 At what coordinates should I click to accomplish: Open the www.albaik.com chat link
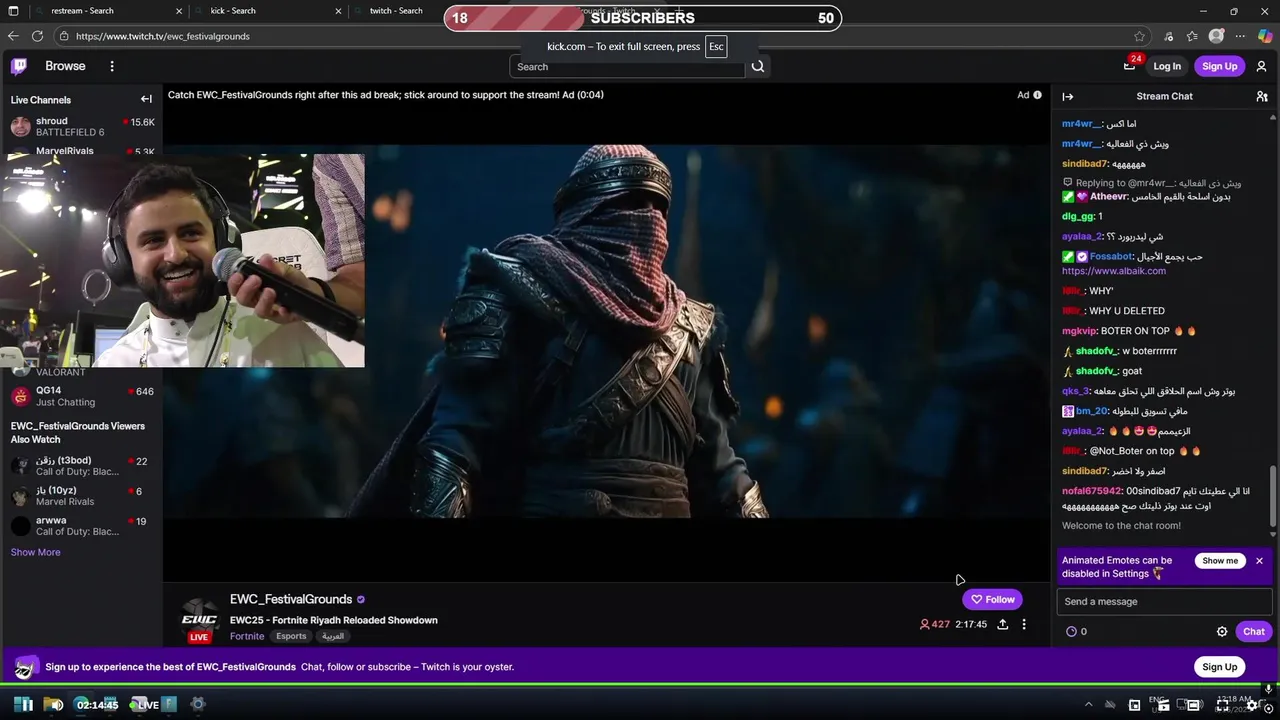point(1113,271)
